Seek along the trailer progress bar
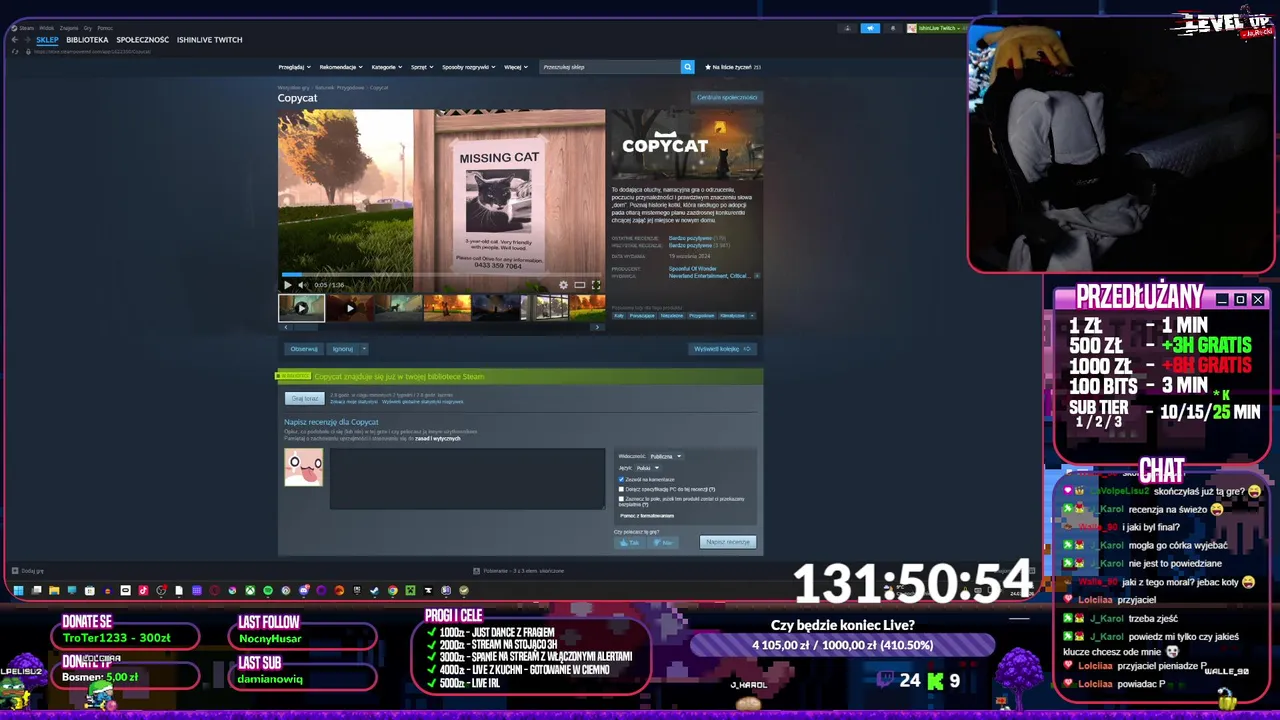Image resolution: width=1280 pixels, height=720 pixels. (x=441, y=274)
